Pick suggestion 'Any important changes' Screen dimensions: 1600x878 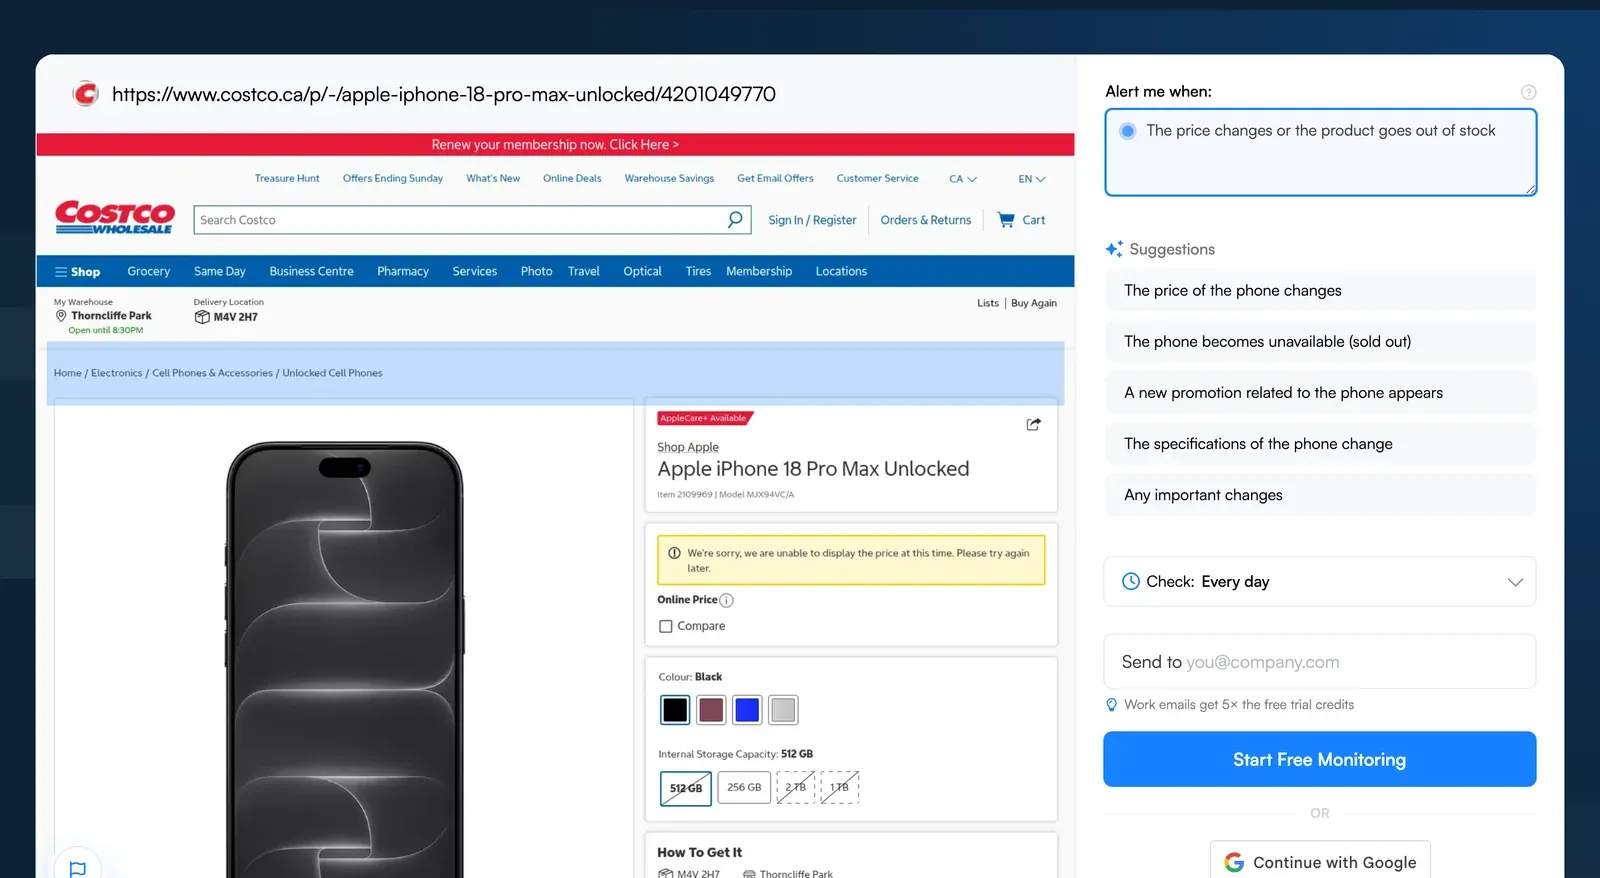[x=1320, y=495]
